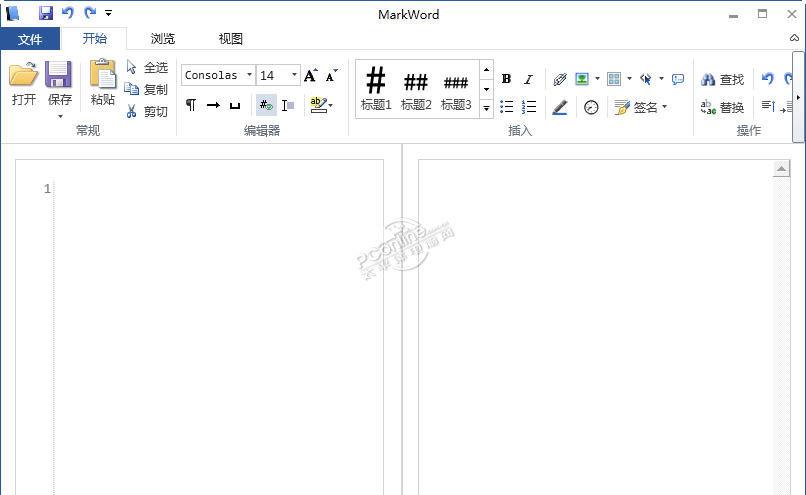The image size is (806, 495).
Task: Click 查找 (Find) with binoculars
Action: coord(722,79)
